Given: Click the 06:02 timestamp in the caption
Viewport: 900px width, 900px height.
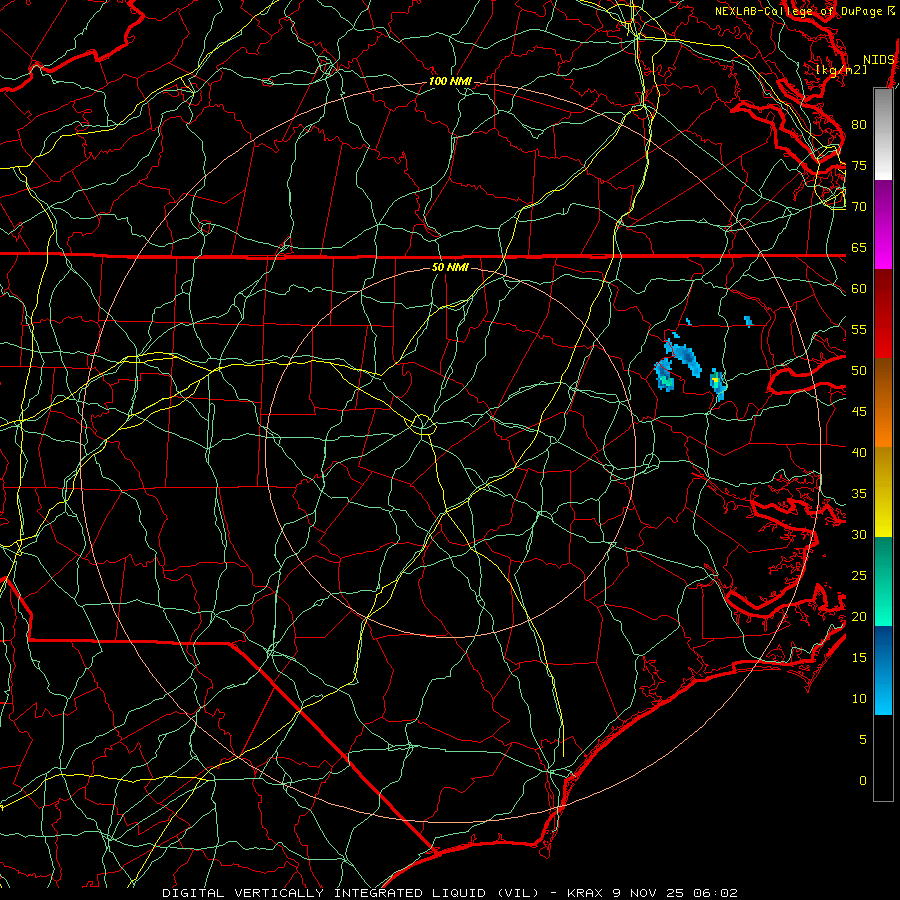Looking at the screenshot, I should tap(715, 893).
